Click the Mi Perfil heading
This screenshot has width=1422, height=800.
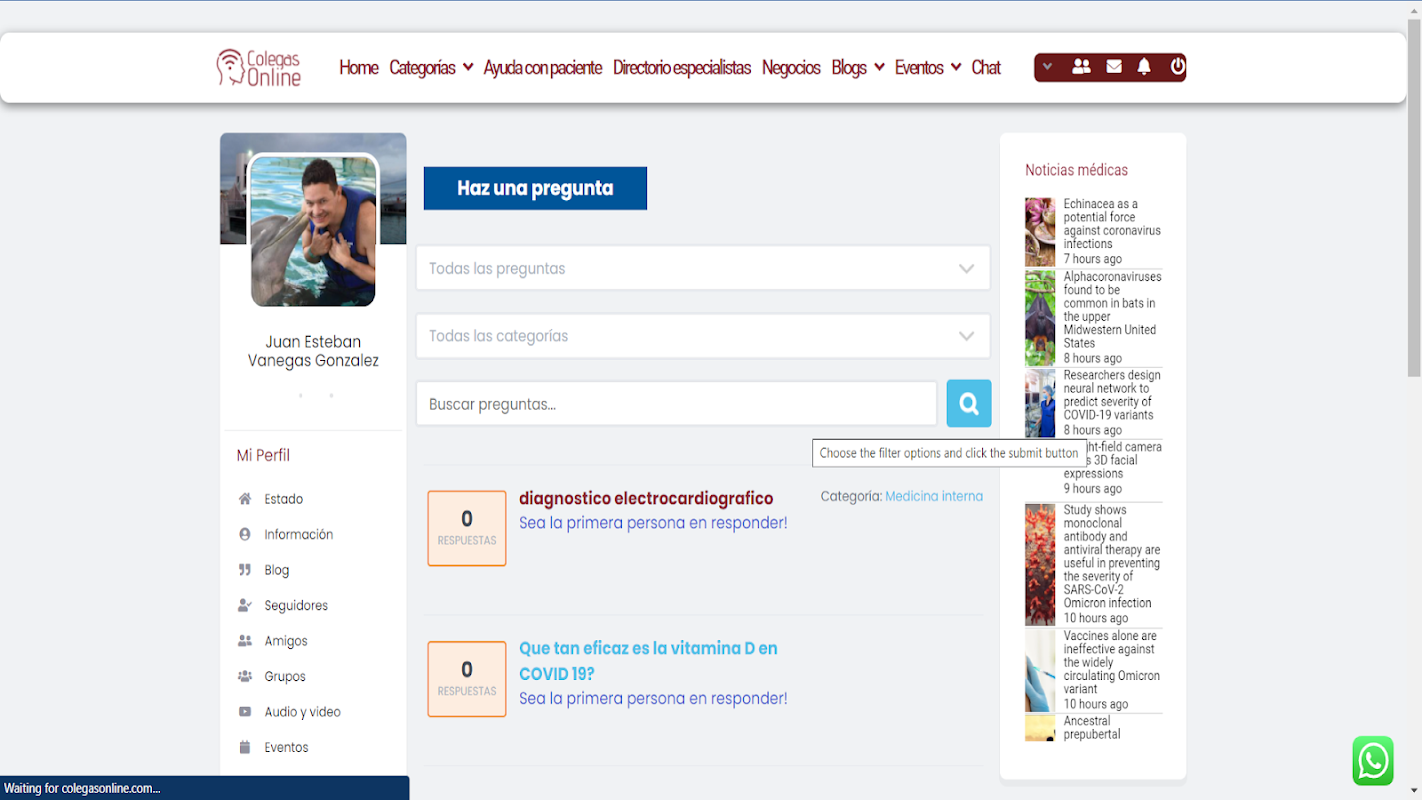263,455
